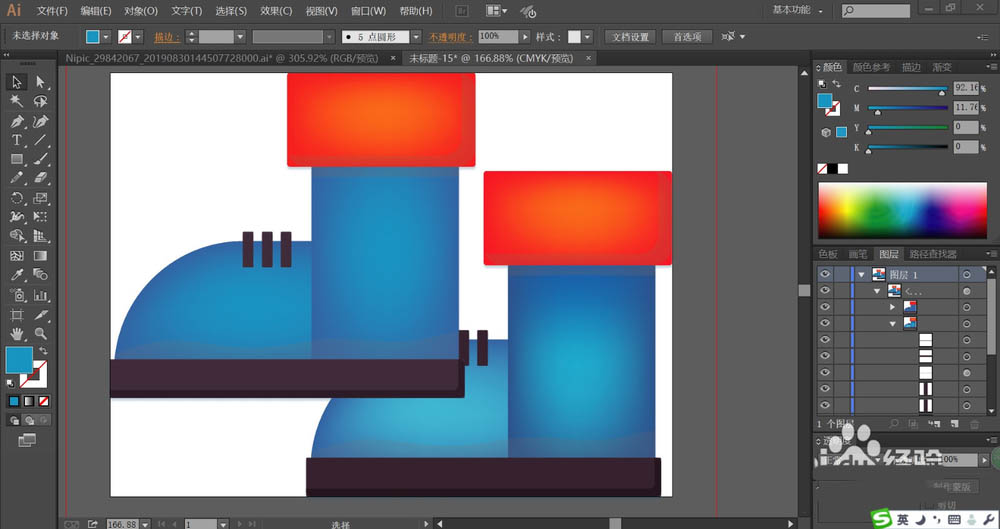
Task: Expand the collapsed sublayer triangle
Action: [x=893, y=308]
